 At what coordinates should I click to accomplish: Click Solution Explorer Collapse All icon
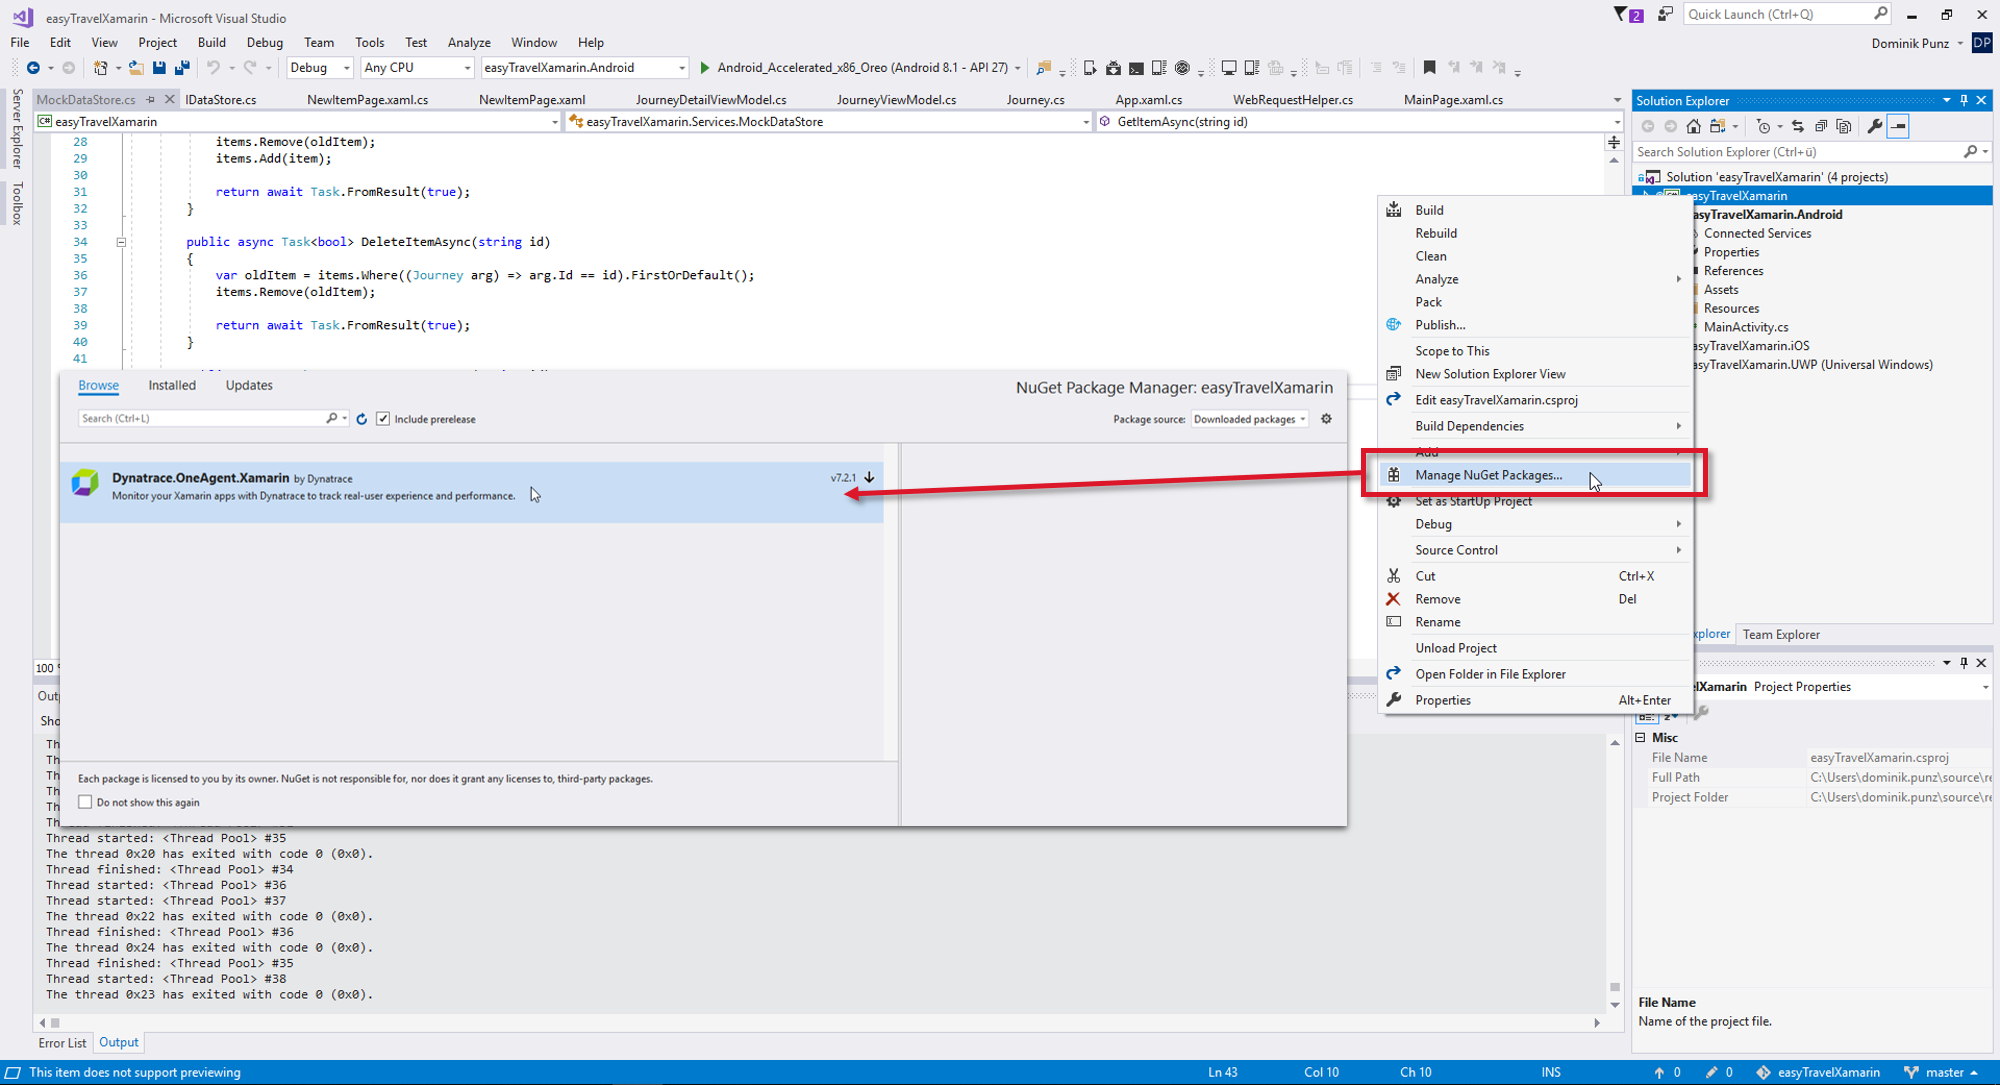(1821, 126)
